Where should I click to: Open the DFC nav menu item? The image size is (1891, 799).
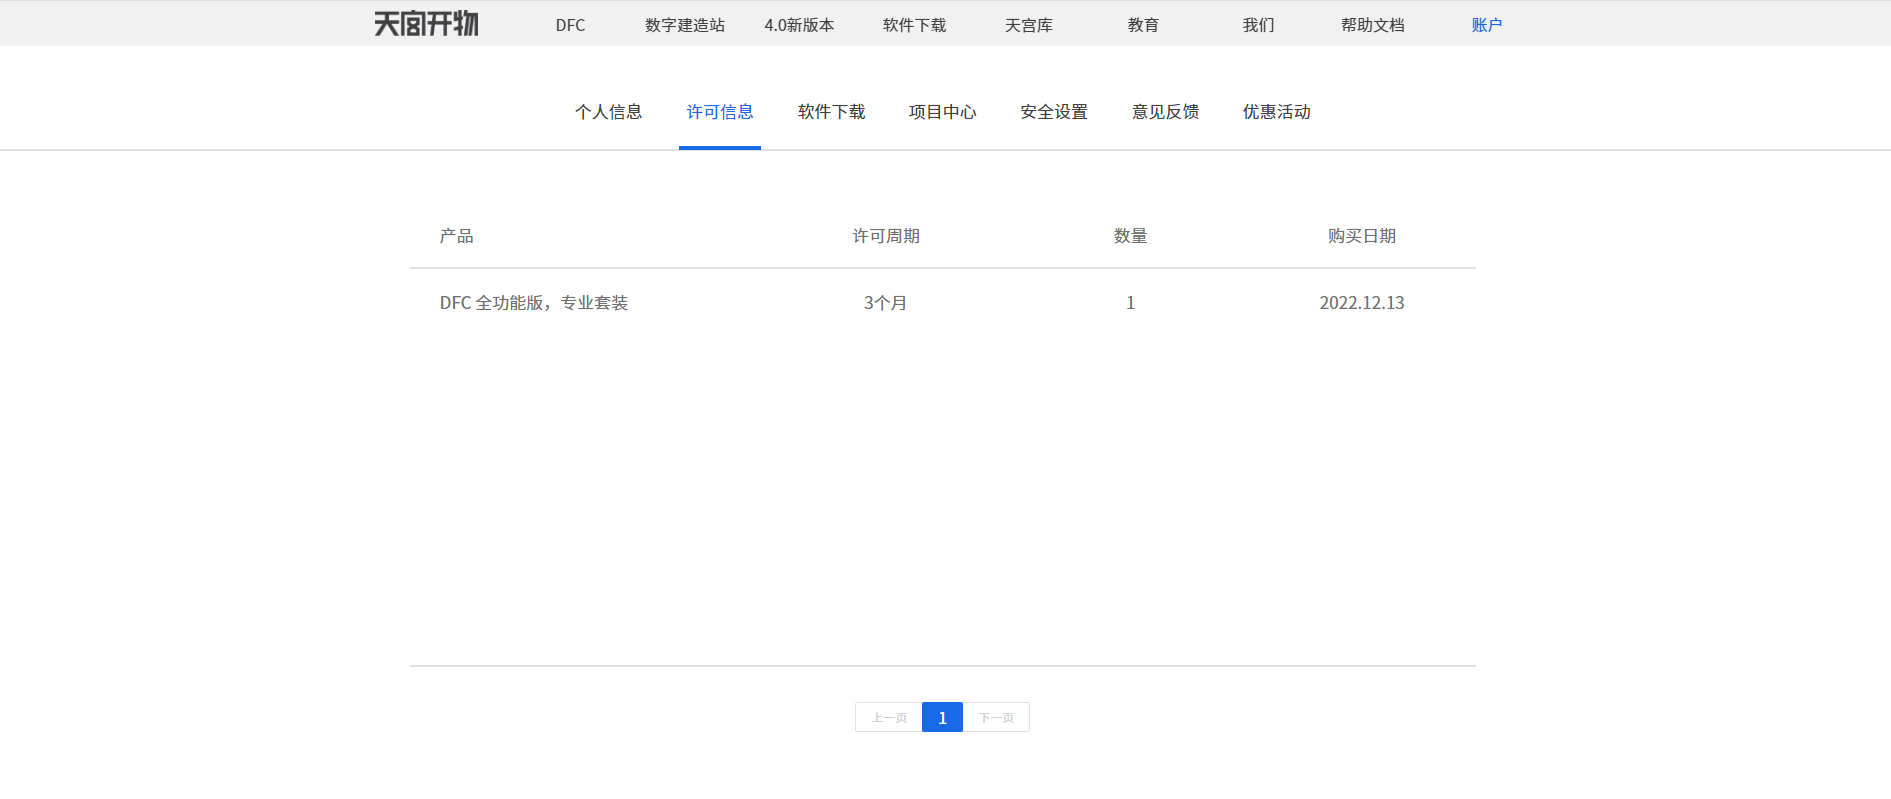coord(570,25)
